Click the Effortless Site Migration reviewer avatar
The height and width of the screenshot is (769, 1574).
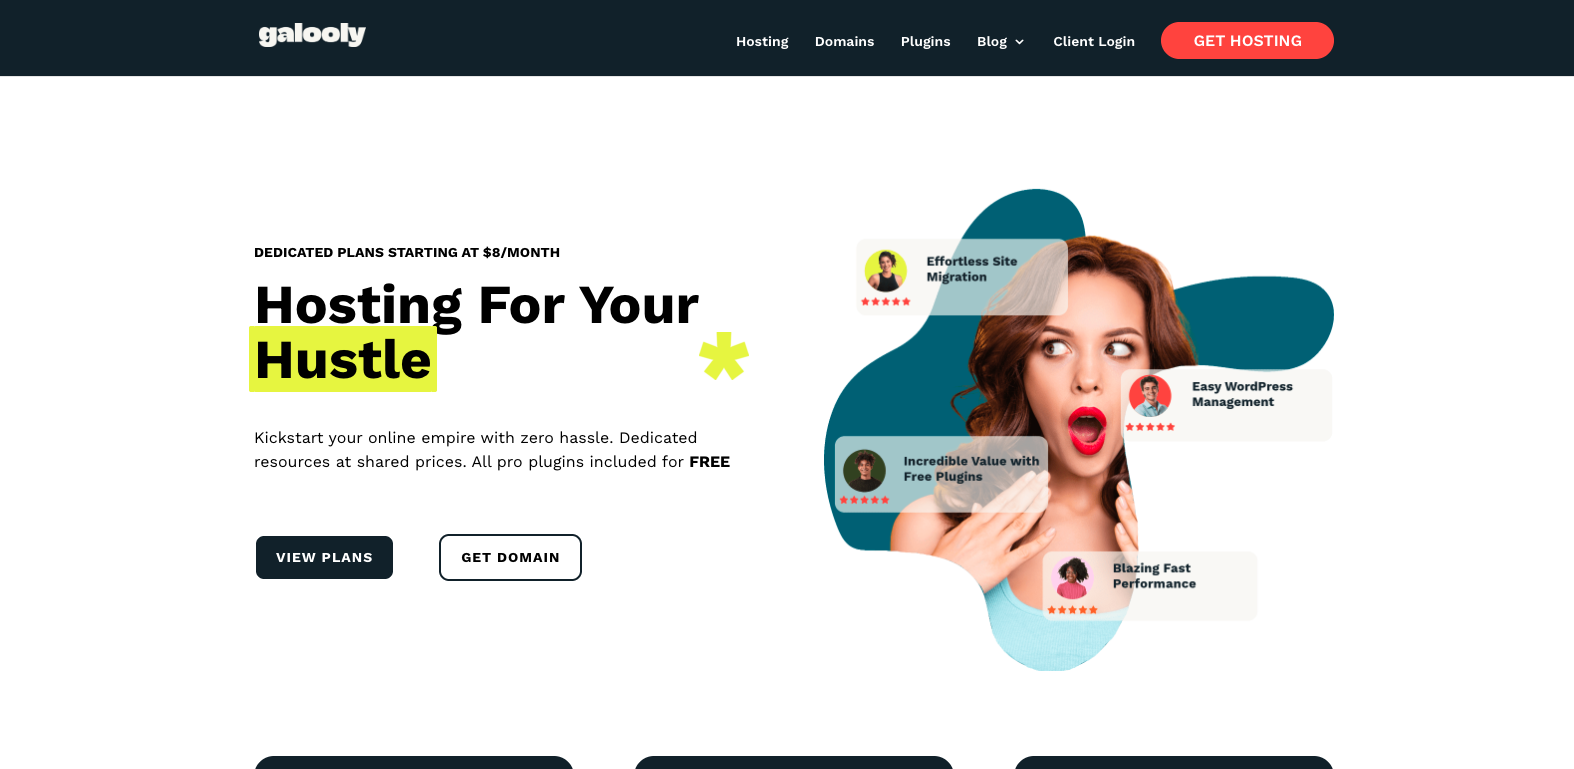pos(885,270)
